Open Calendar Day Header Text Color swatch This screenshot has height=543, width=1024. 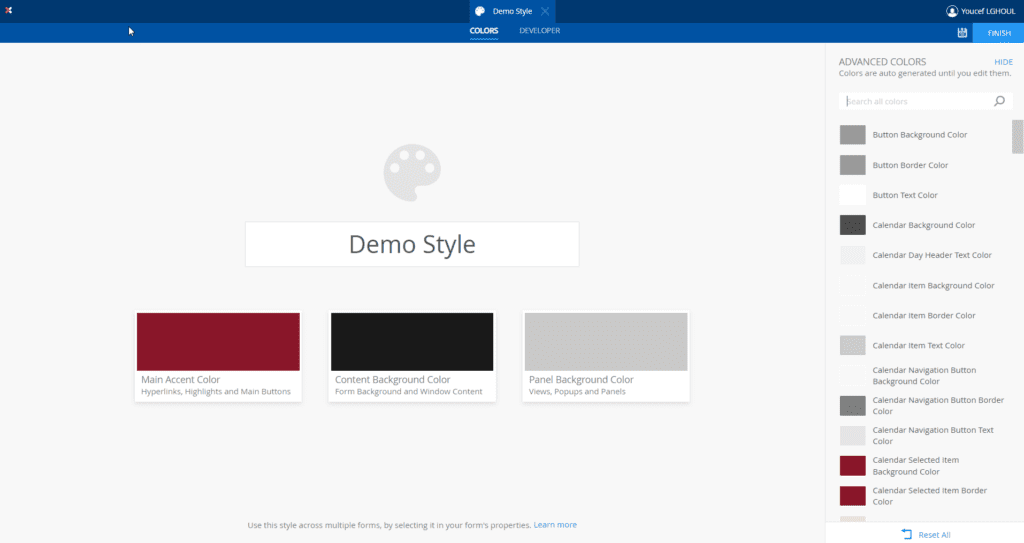[852, 255]
